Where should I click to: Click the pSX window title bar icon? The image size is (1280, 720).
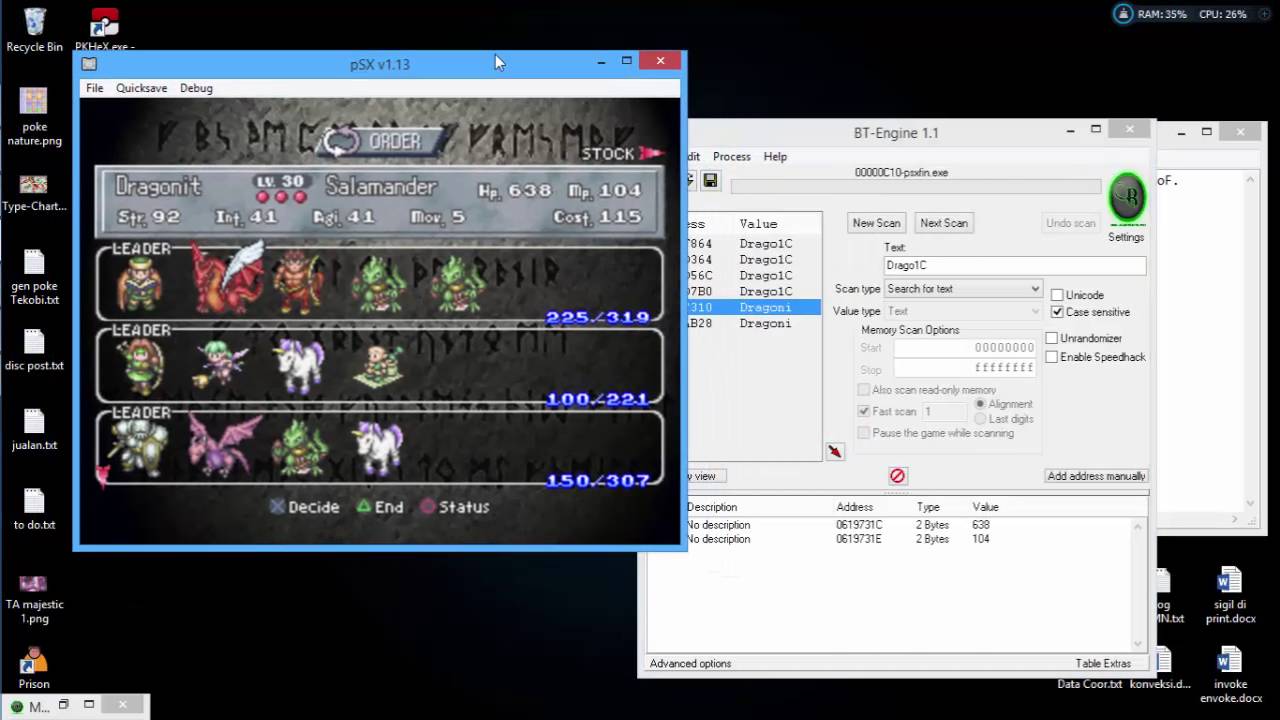click(89, 64)
